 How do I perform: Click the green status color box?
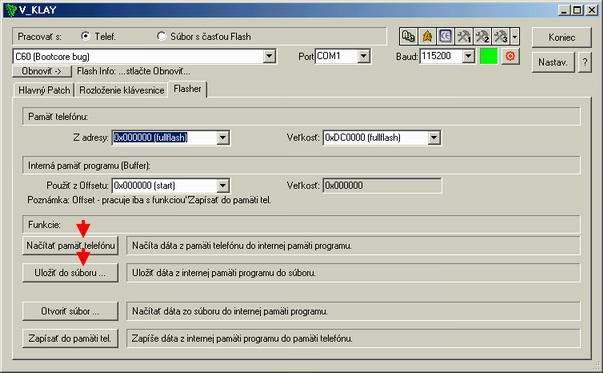pos(488,57)
